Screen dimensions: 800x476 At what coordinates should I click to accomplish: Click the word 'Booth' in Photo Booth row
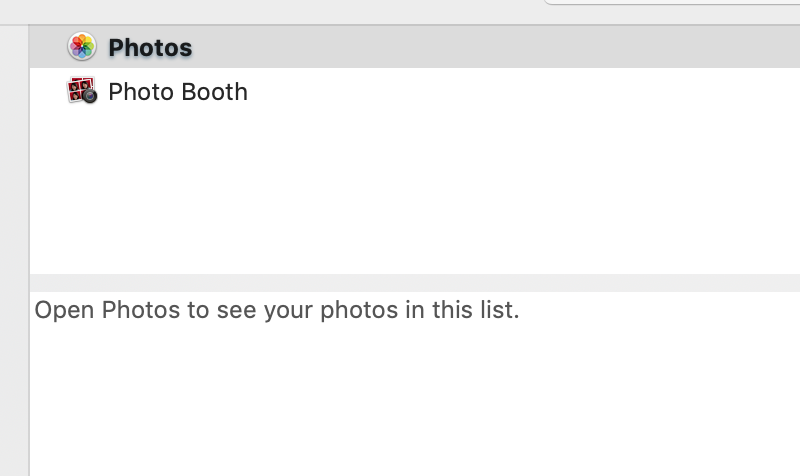click(x=214, y=92)
